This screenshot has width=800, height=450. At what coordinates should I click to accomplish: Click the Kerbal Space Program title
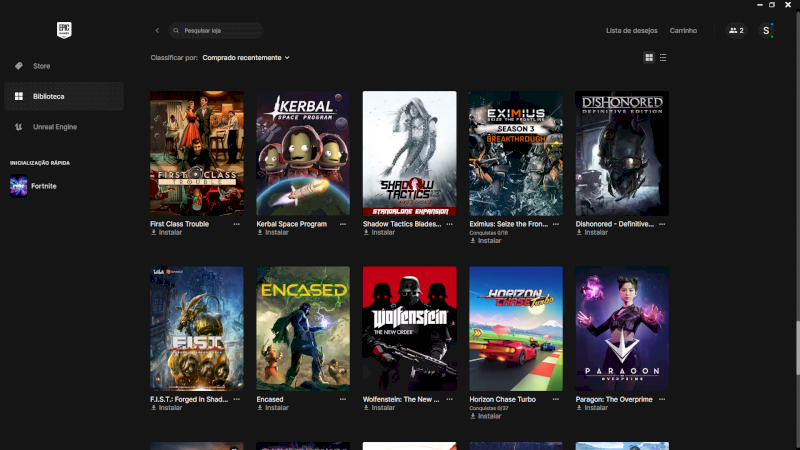[292, 224]
